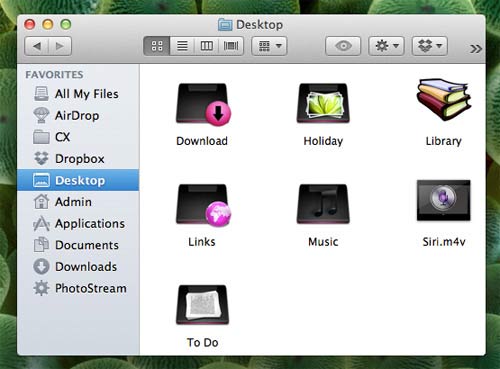Click the FAVORITES section header

click(x=54, y=75)
